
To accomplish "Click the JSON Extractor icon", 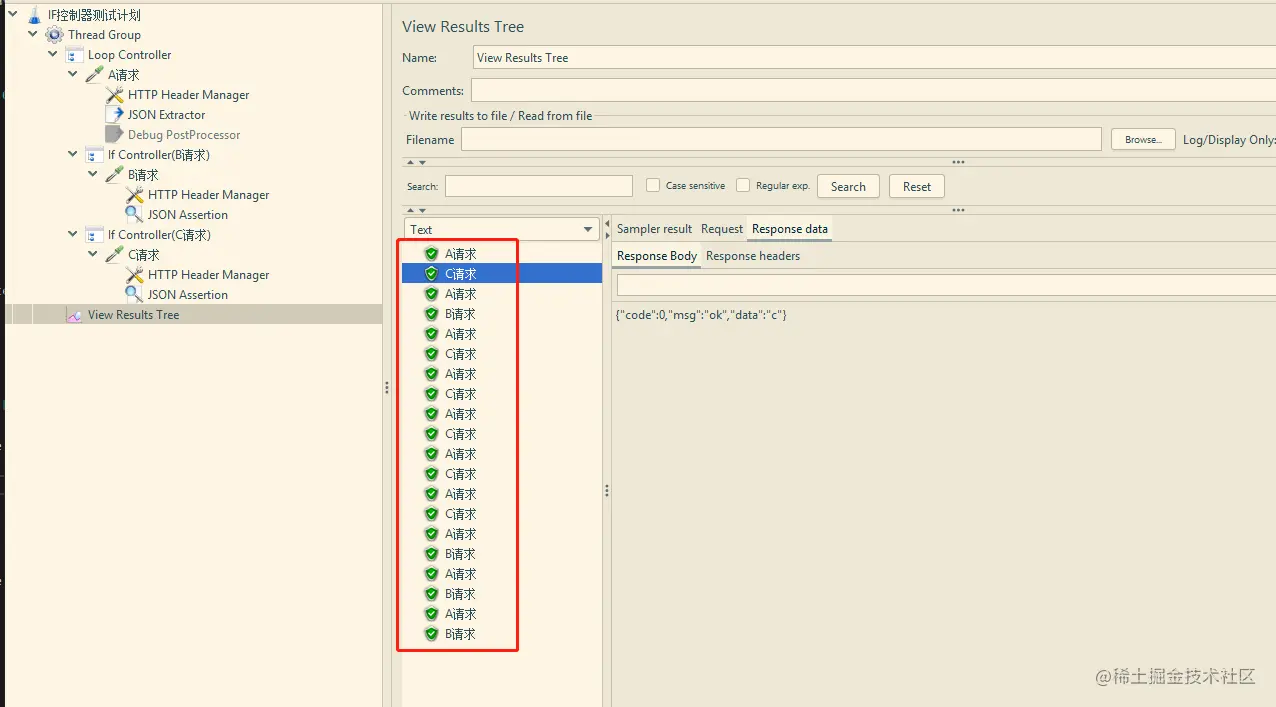I will [x=114, y=115].
